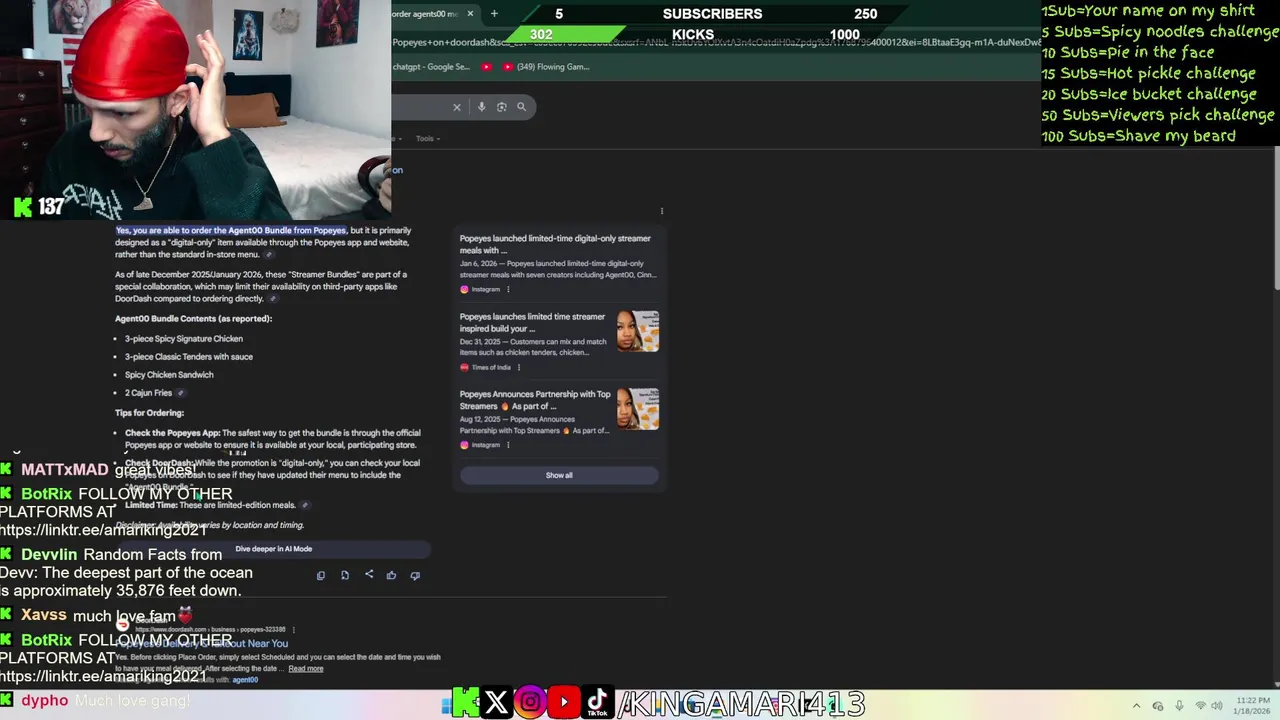Click source link icon after 'in-store menu'
The height and width of the screenshot is (720, 1280).
[x=269, y=255]
